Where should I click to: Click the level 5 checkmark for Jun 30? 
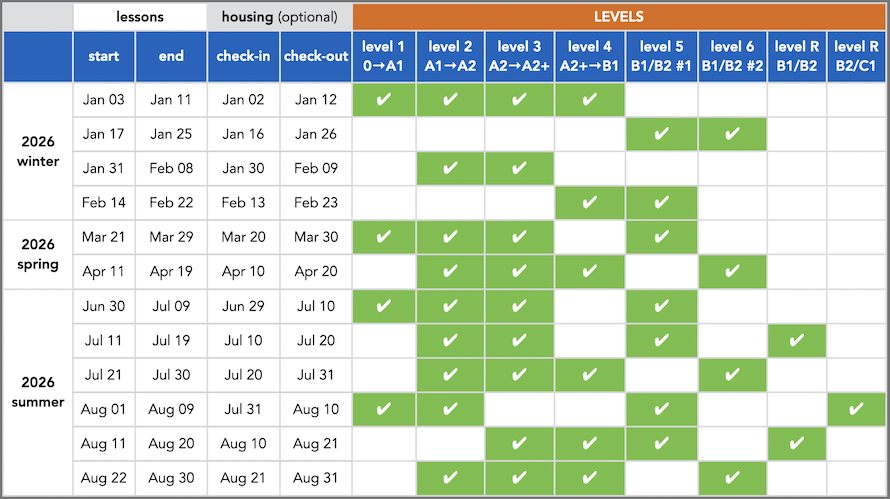[659, 306]
